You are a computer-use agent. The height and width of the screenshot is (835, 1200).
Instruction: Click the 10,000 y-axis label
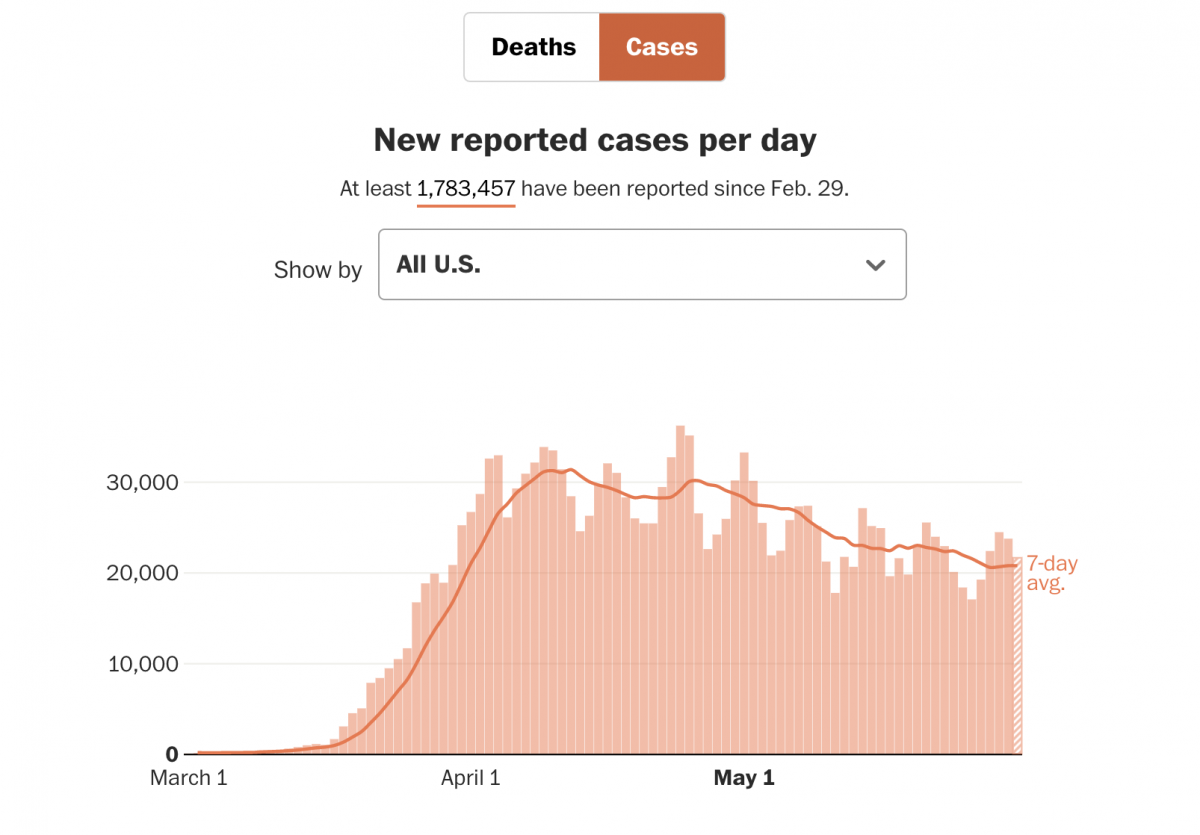(x=143, y=664)
